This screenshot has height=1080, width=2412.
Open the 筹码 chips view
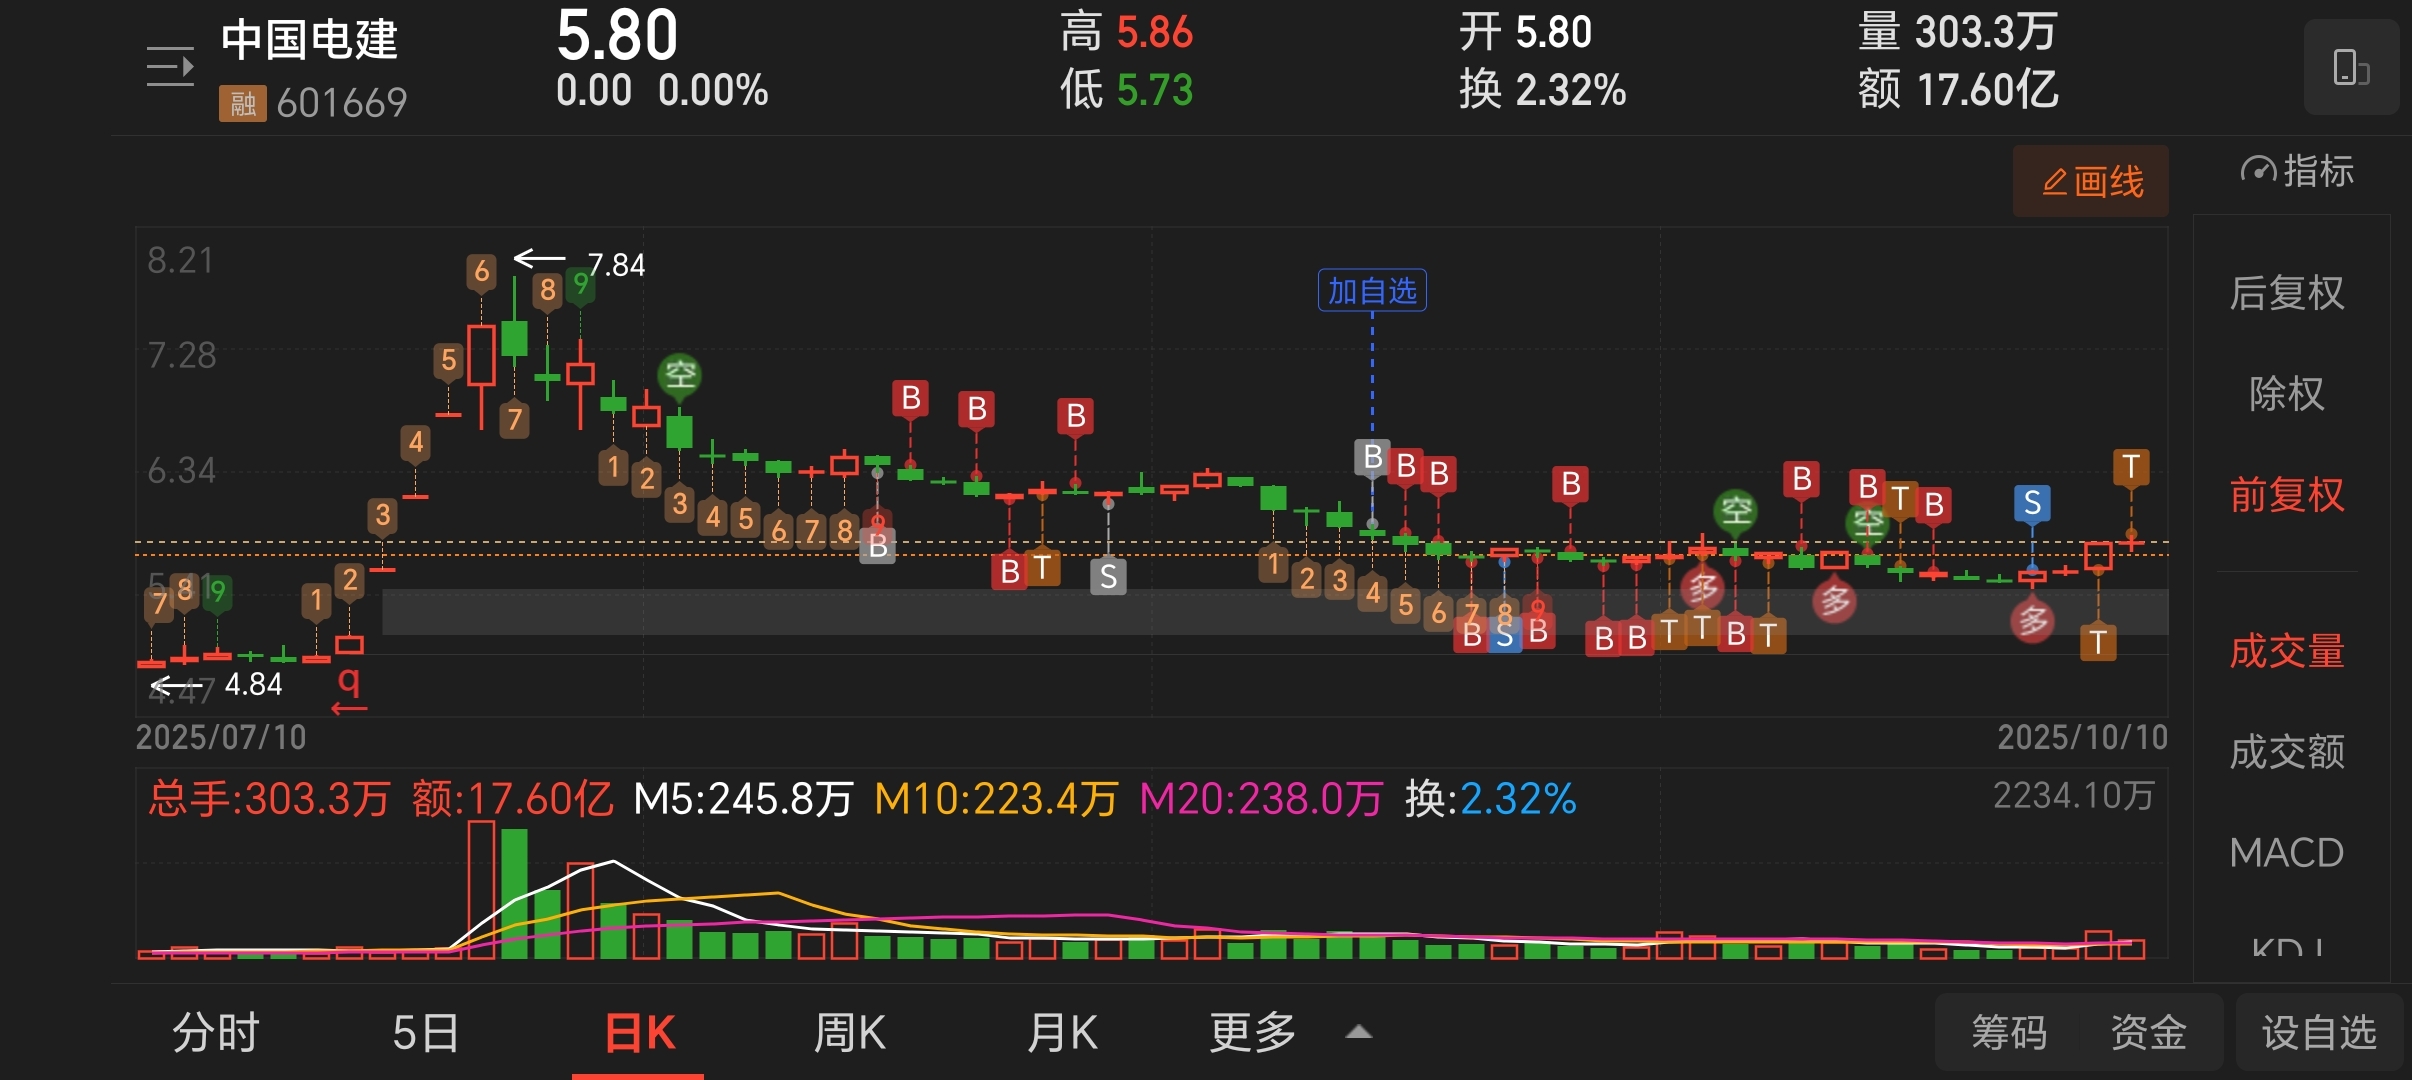(2008, 1032)
